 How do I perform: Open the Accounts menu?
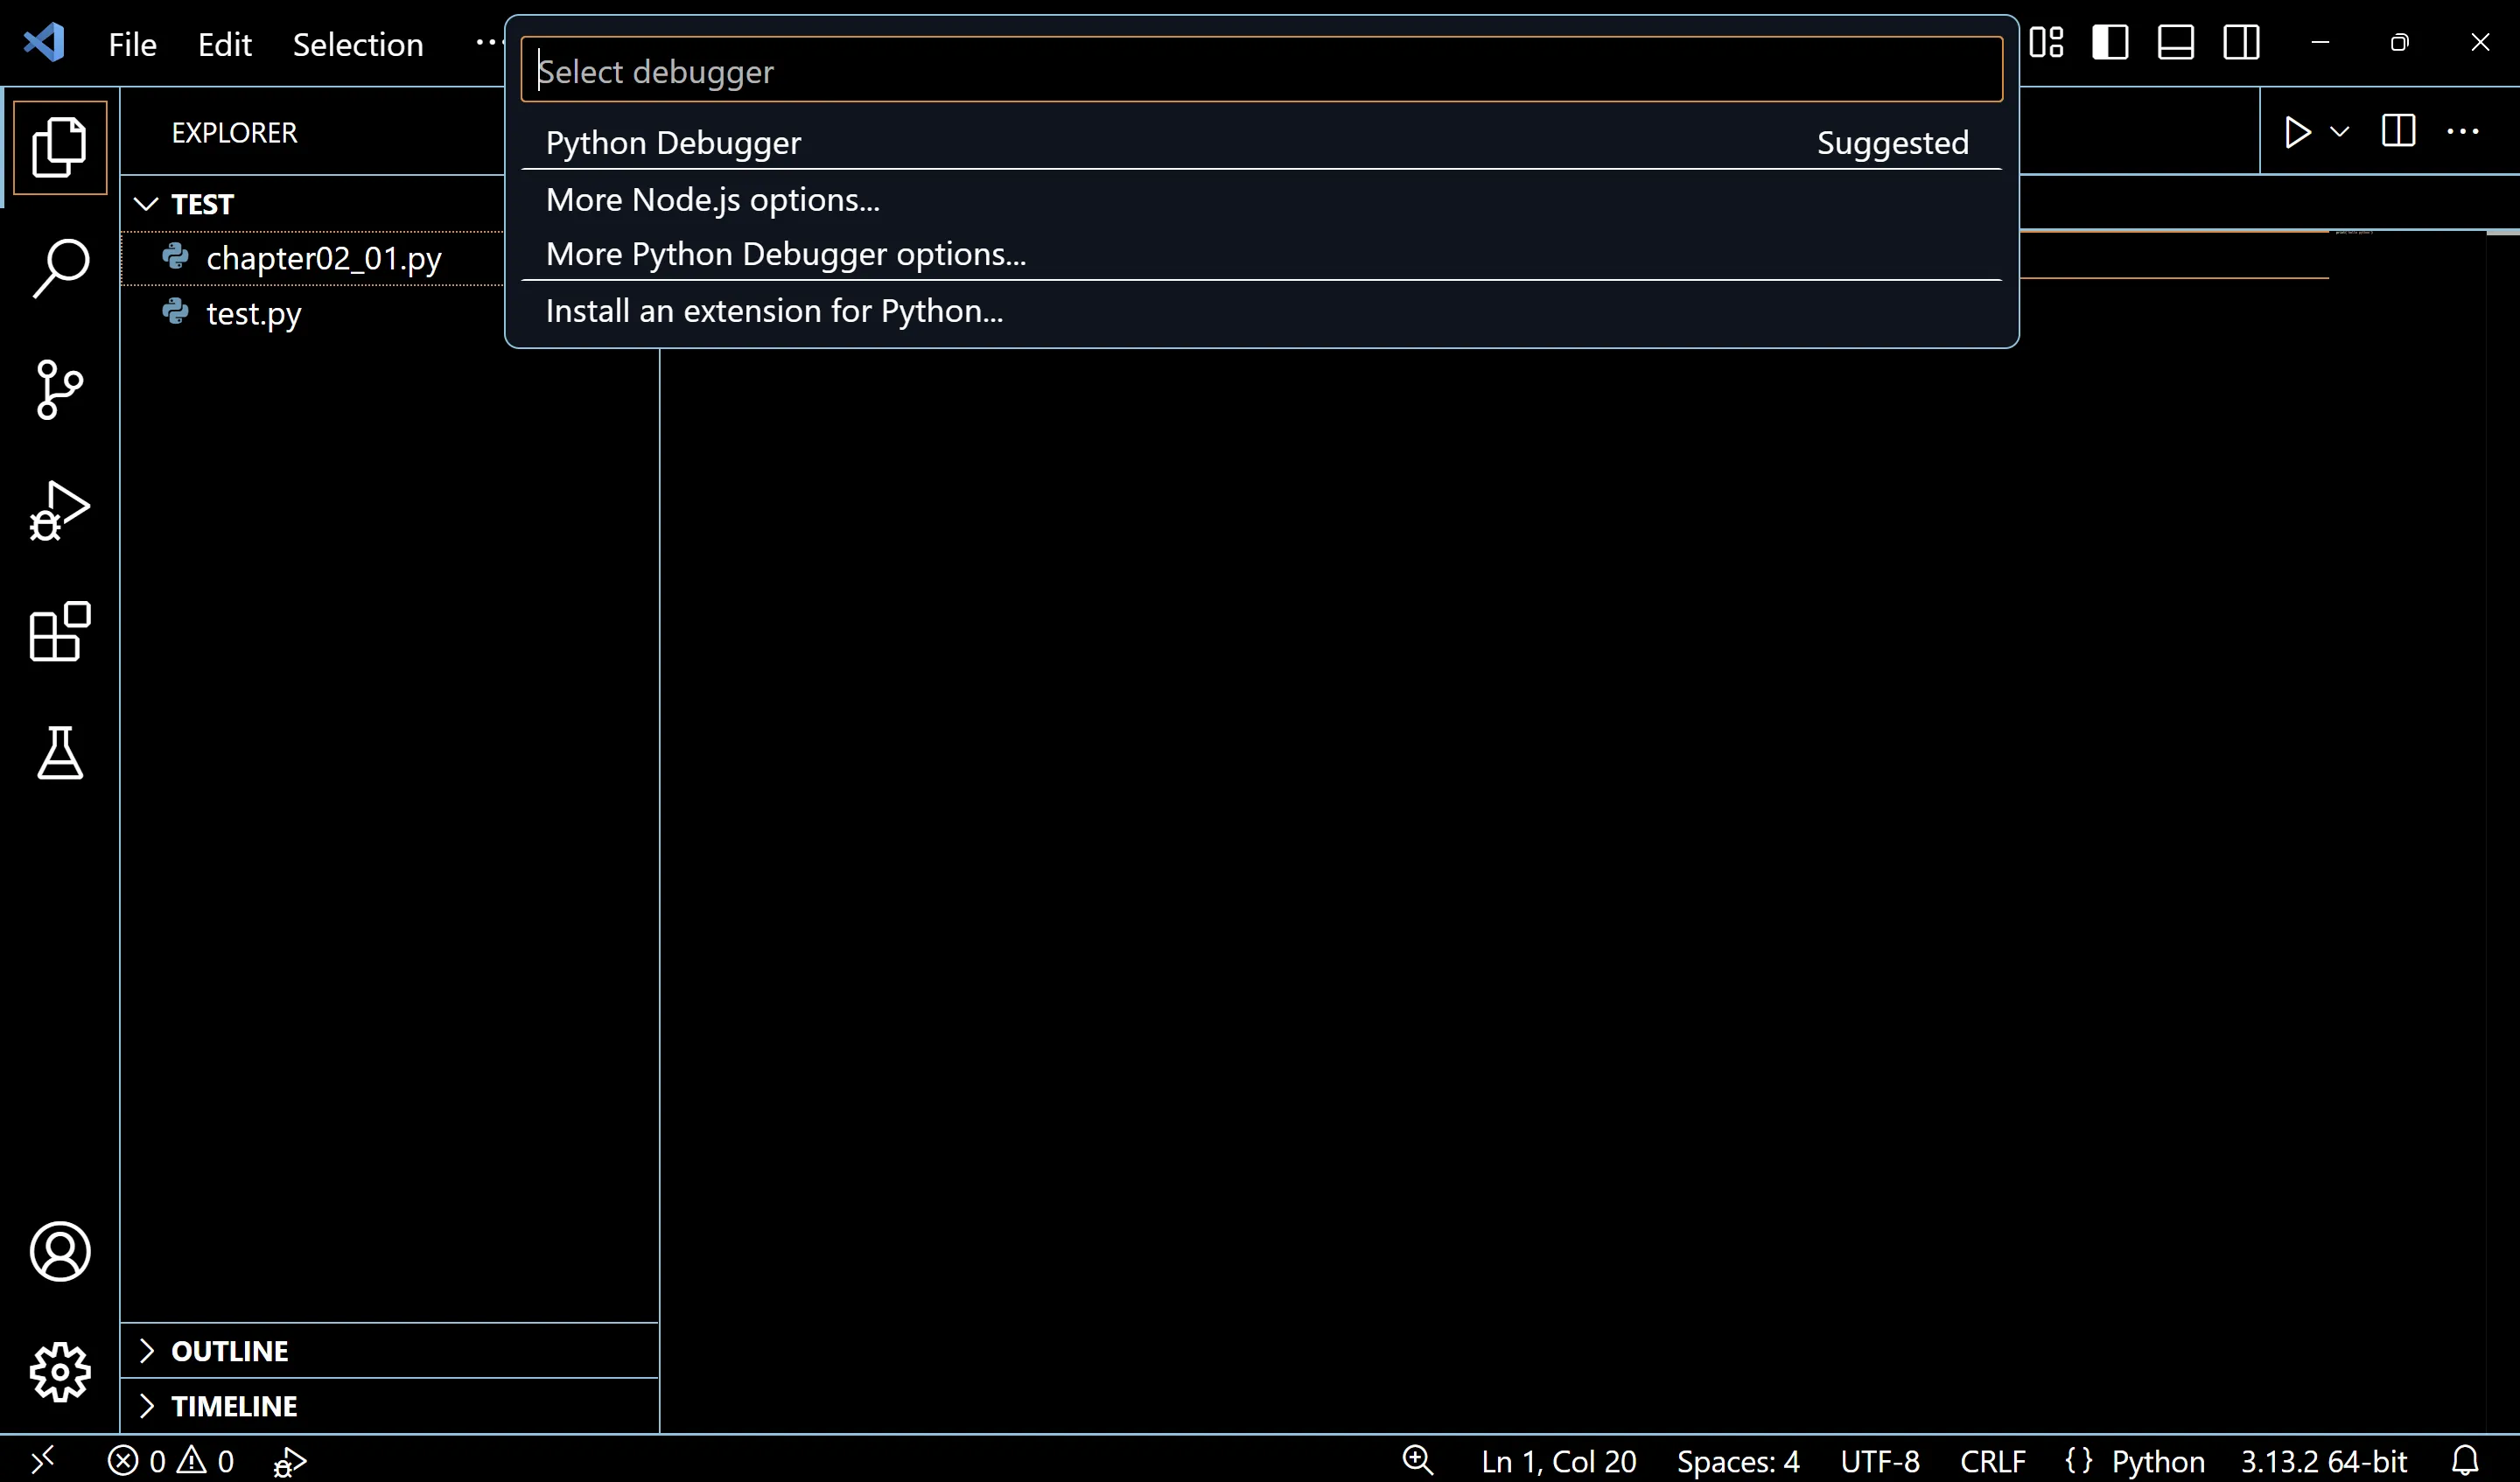(60, 1251)
